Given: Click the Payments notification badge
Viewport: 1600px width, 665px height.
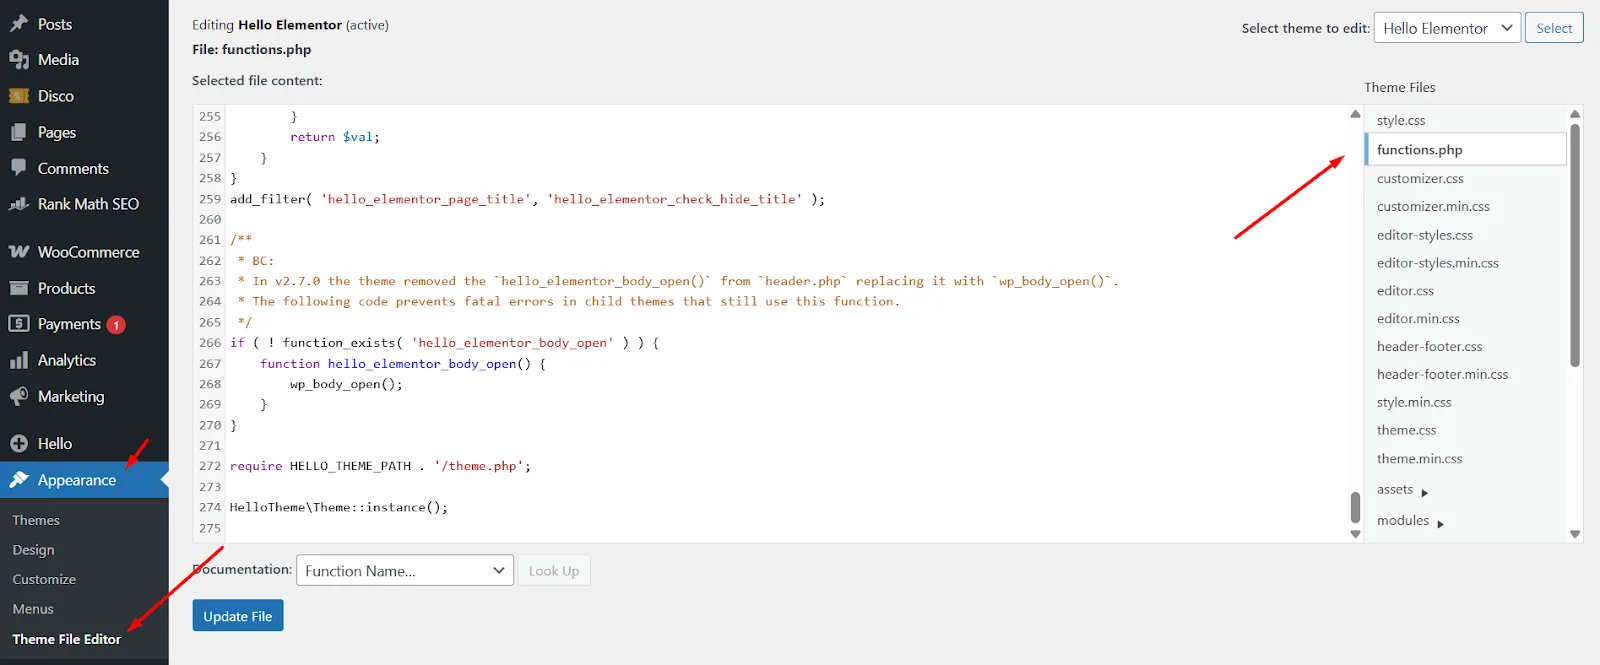Looking at the screenshot, I should [116, 325].
